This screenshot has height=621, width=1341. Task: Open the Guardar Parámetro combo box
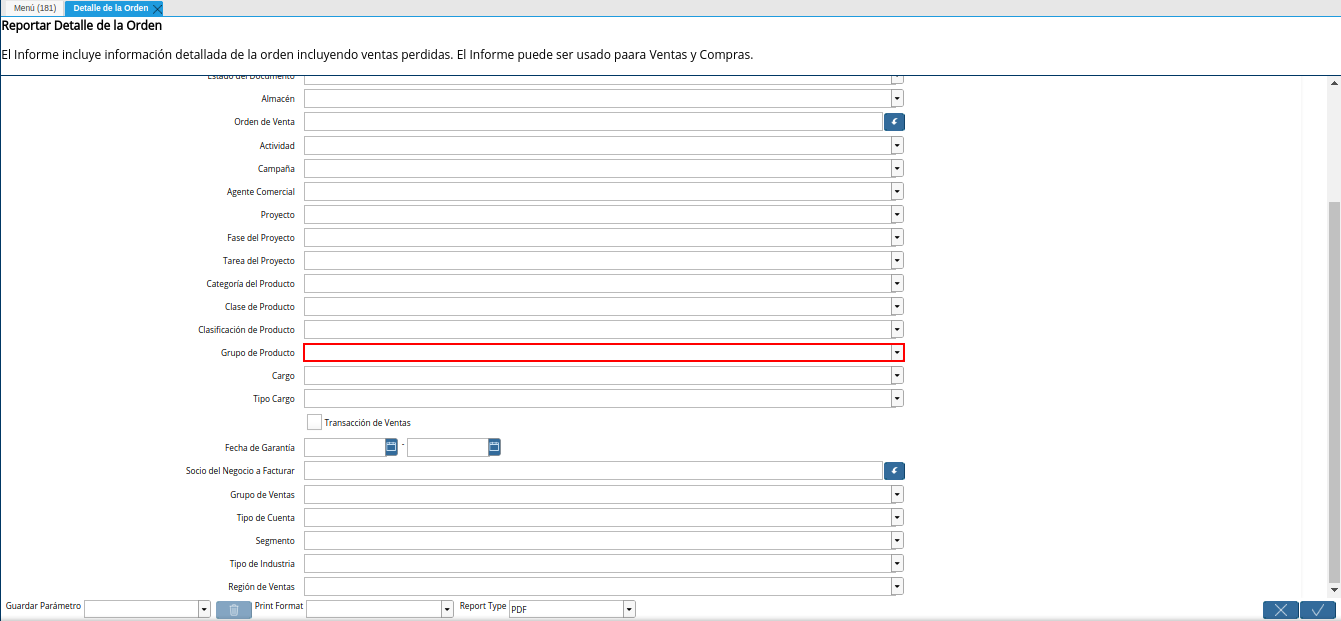[204, 609]
